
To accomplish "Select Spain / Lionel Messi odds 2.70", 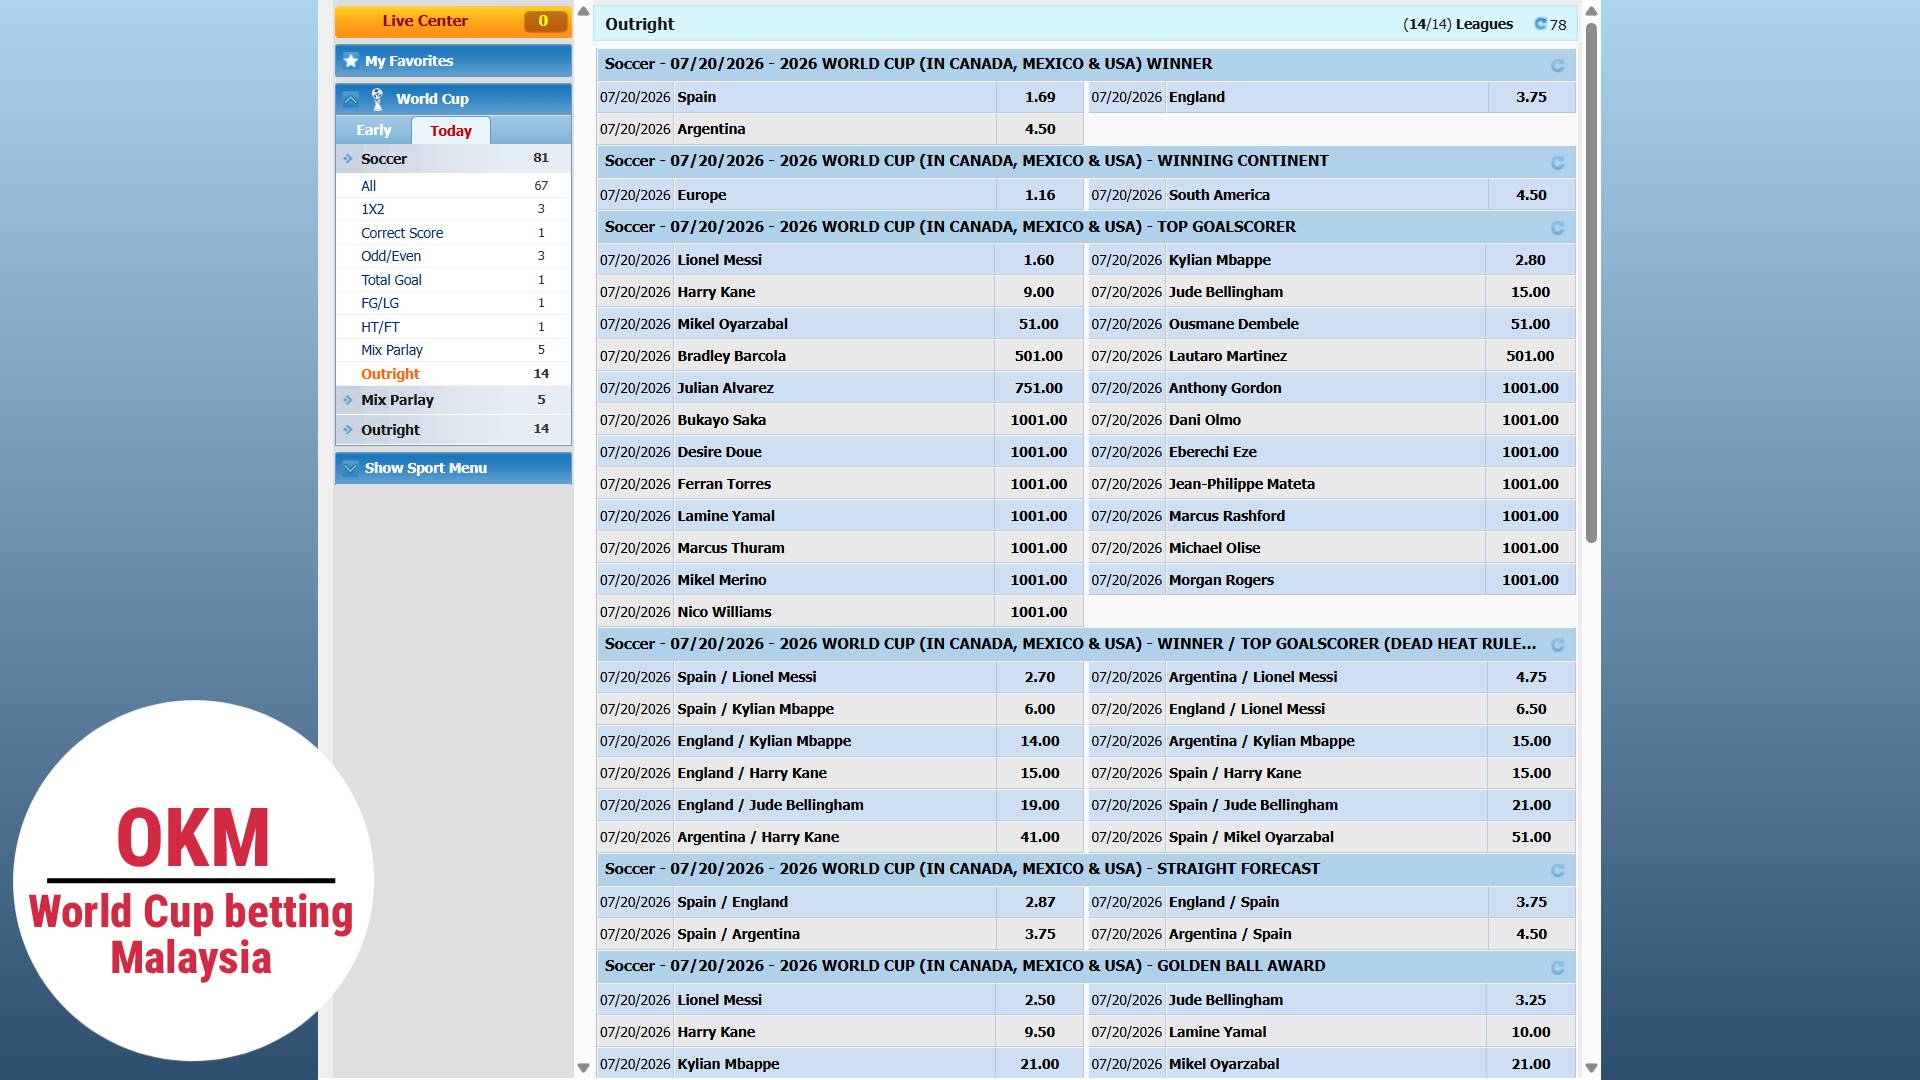I will [1040, 677].
